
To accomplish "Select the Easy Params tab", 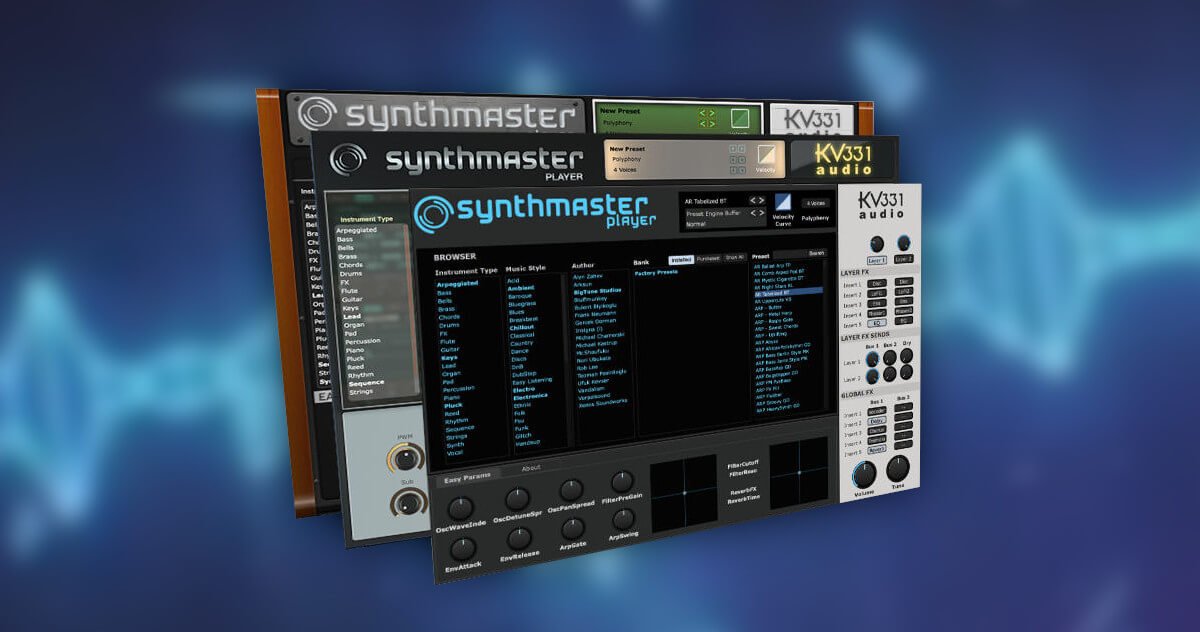I will pyautogui.click(x=465, y=479).
